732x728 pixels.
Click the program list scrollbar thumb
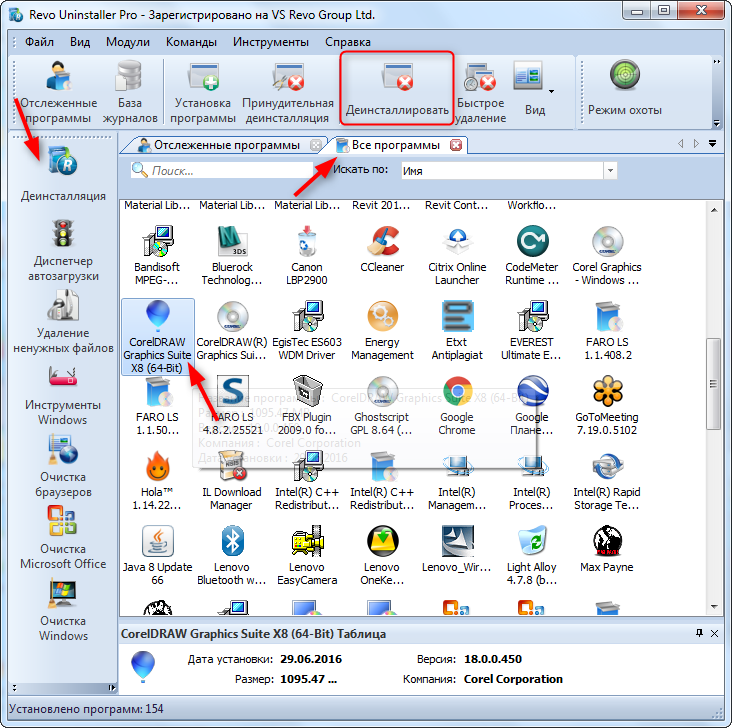click(713, 384)
